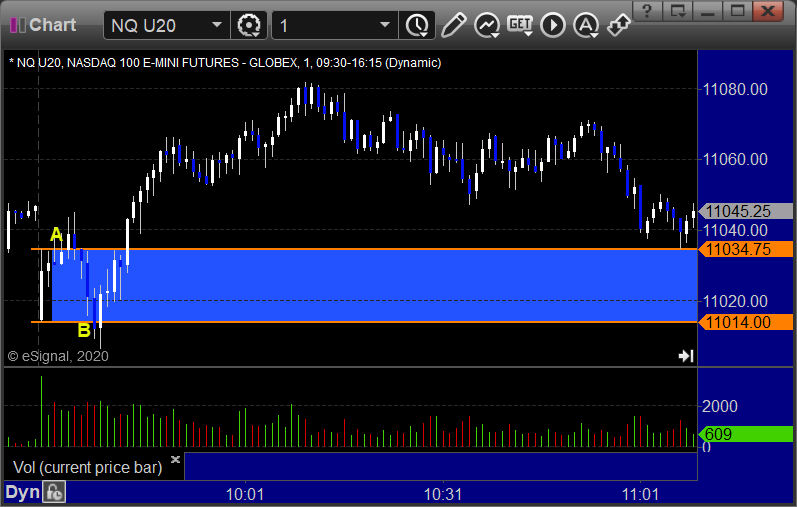Click the 11020.00 price axis label

[735, 301]
